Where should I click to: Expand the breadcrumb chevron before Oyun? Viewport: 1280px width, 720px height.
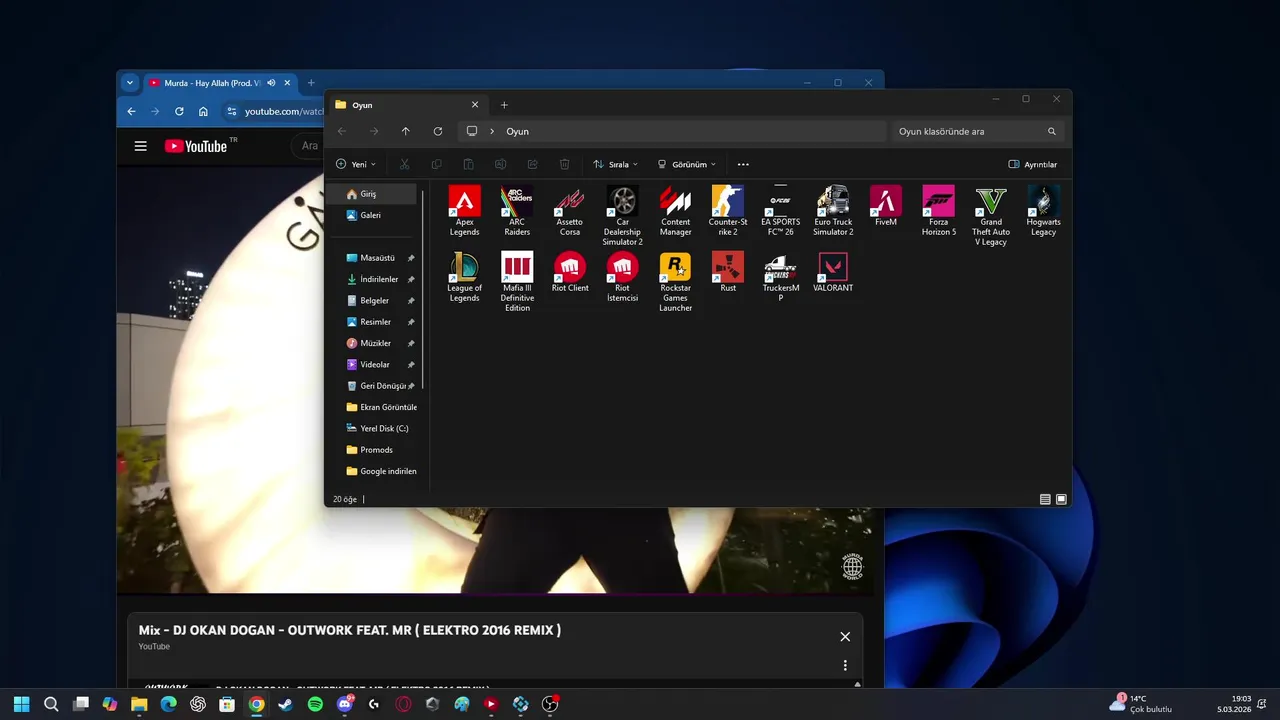(492, 131)
